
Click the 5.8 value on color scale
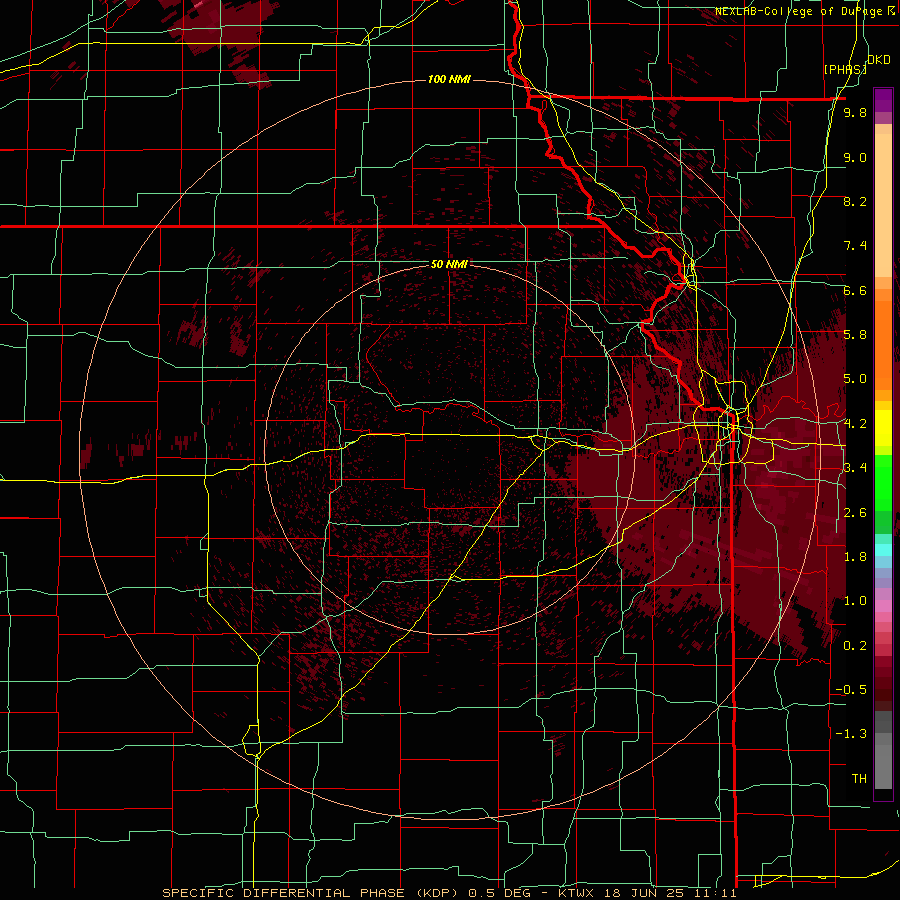[855, 335]
